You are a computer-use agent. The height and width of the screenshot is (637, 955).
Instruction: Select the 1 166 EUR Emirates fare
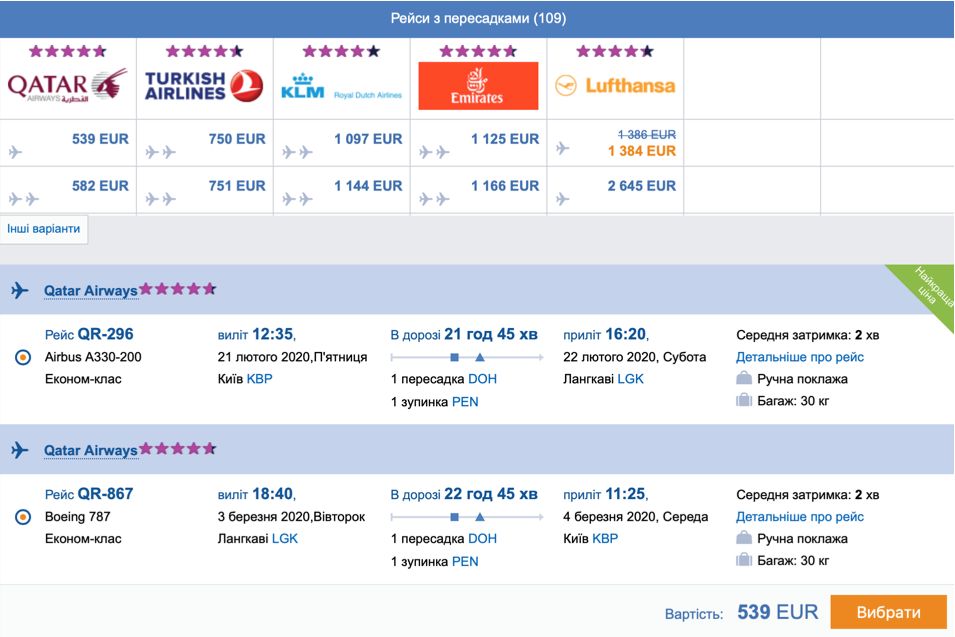pyautogui.click(x=505, y=186)
